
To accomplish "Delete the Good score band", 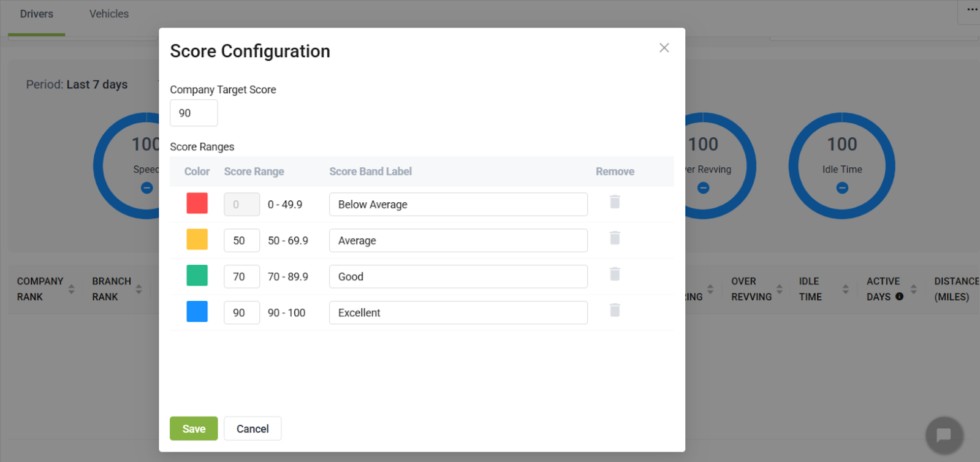I will pyautogui.click(x=615, y=274).
